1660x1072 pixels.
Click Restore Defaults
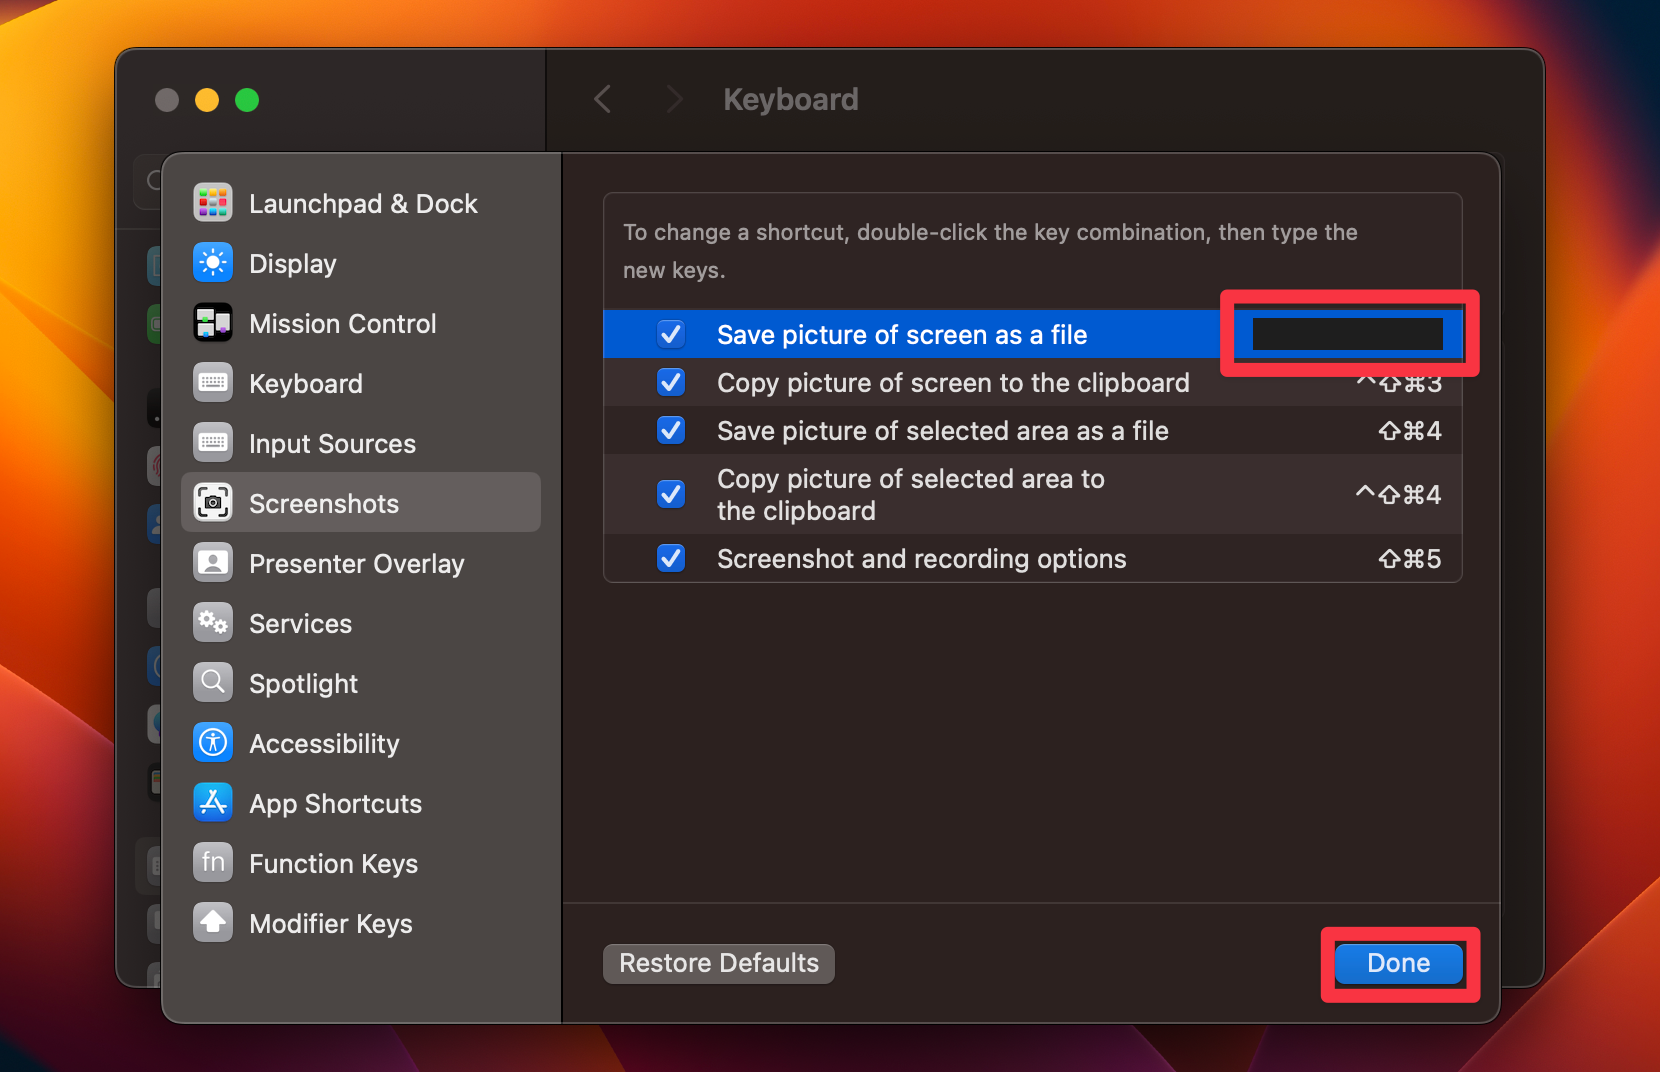[718, 962]
